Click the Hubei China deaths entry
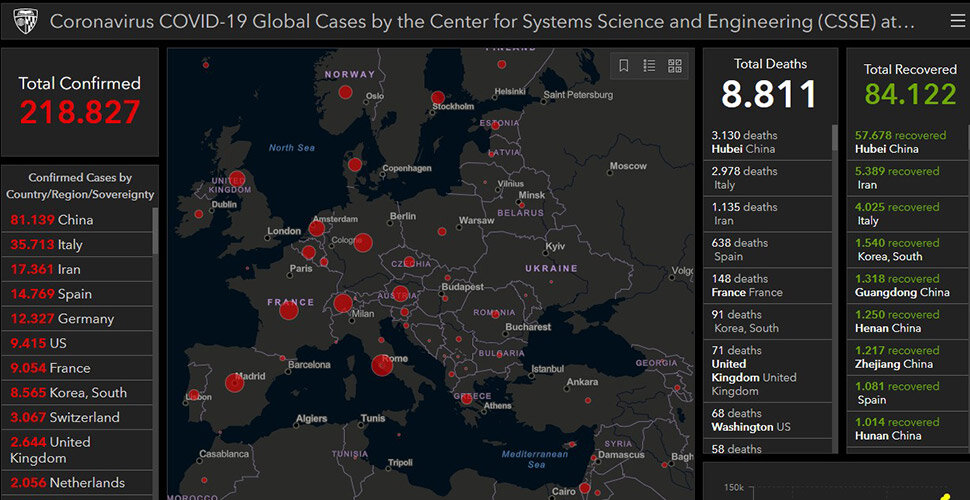This screenshot has width=970, height=500. click(768, 142)
